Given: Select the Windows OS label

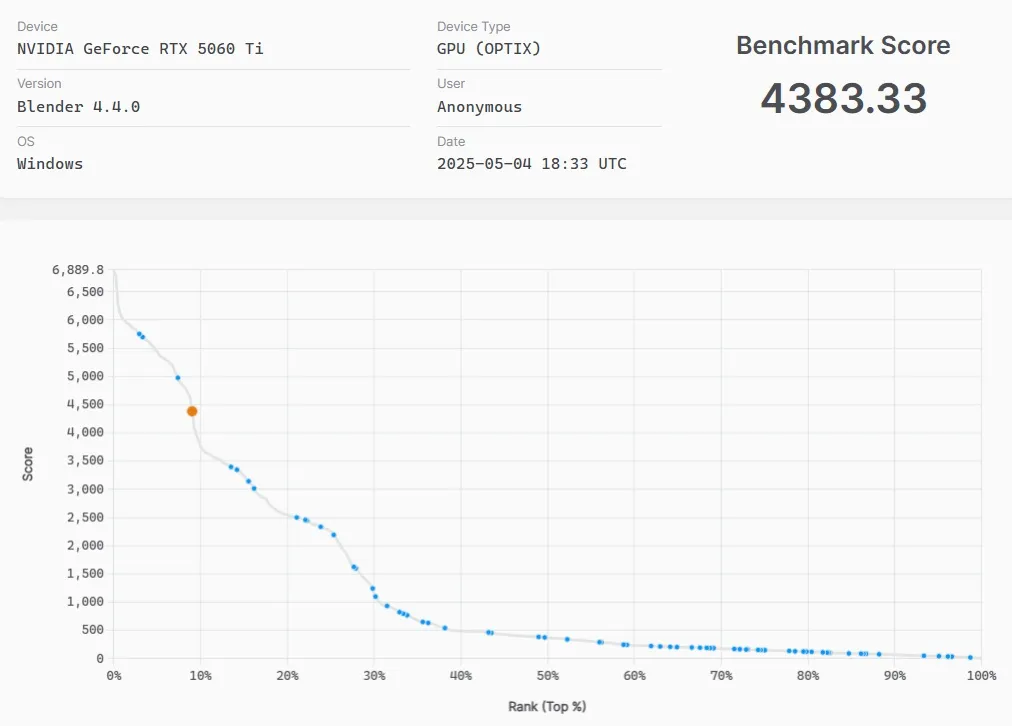Looking at the screenshot, I should [x=49, y=163].
